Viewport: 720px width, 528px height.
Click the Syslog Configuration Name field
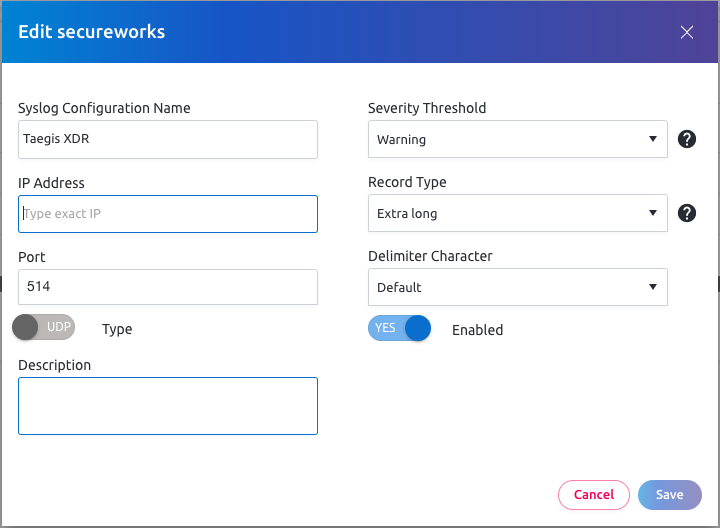[x=168, y=140]
